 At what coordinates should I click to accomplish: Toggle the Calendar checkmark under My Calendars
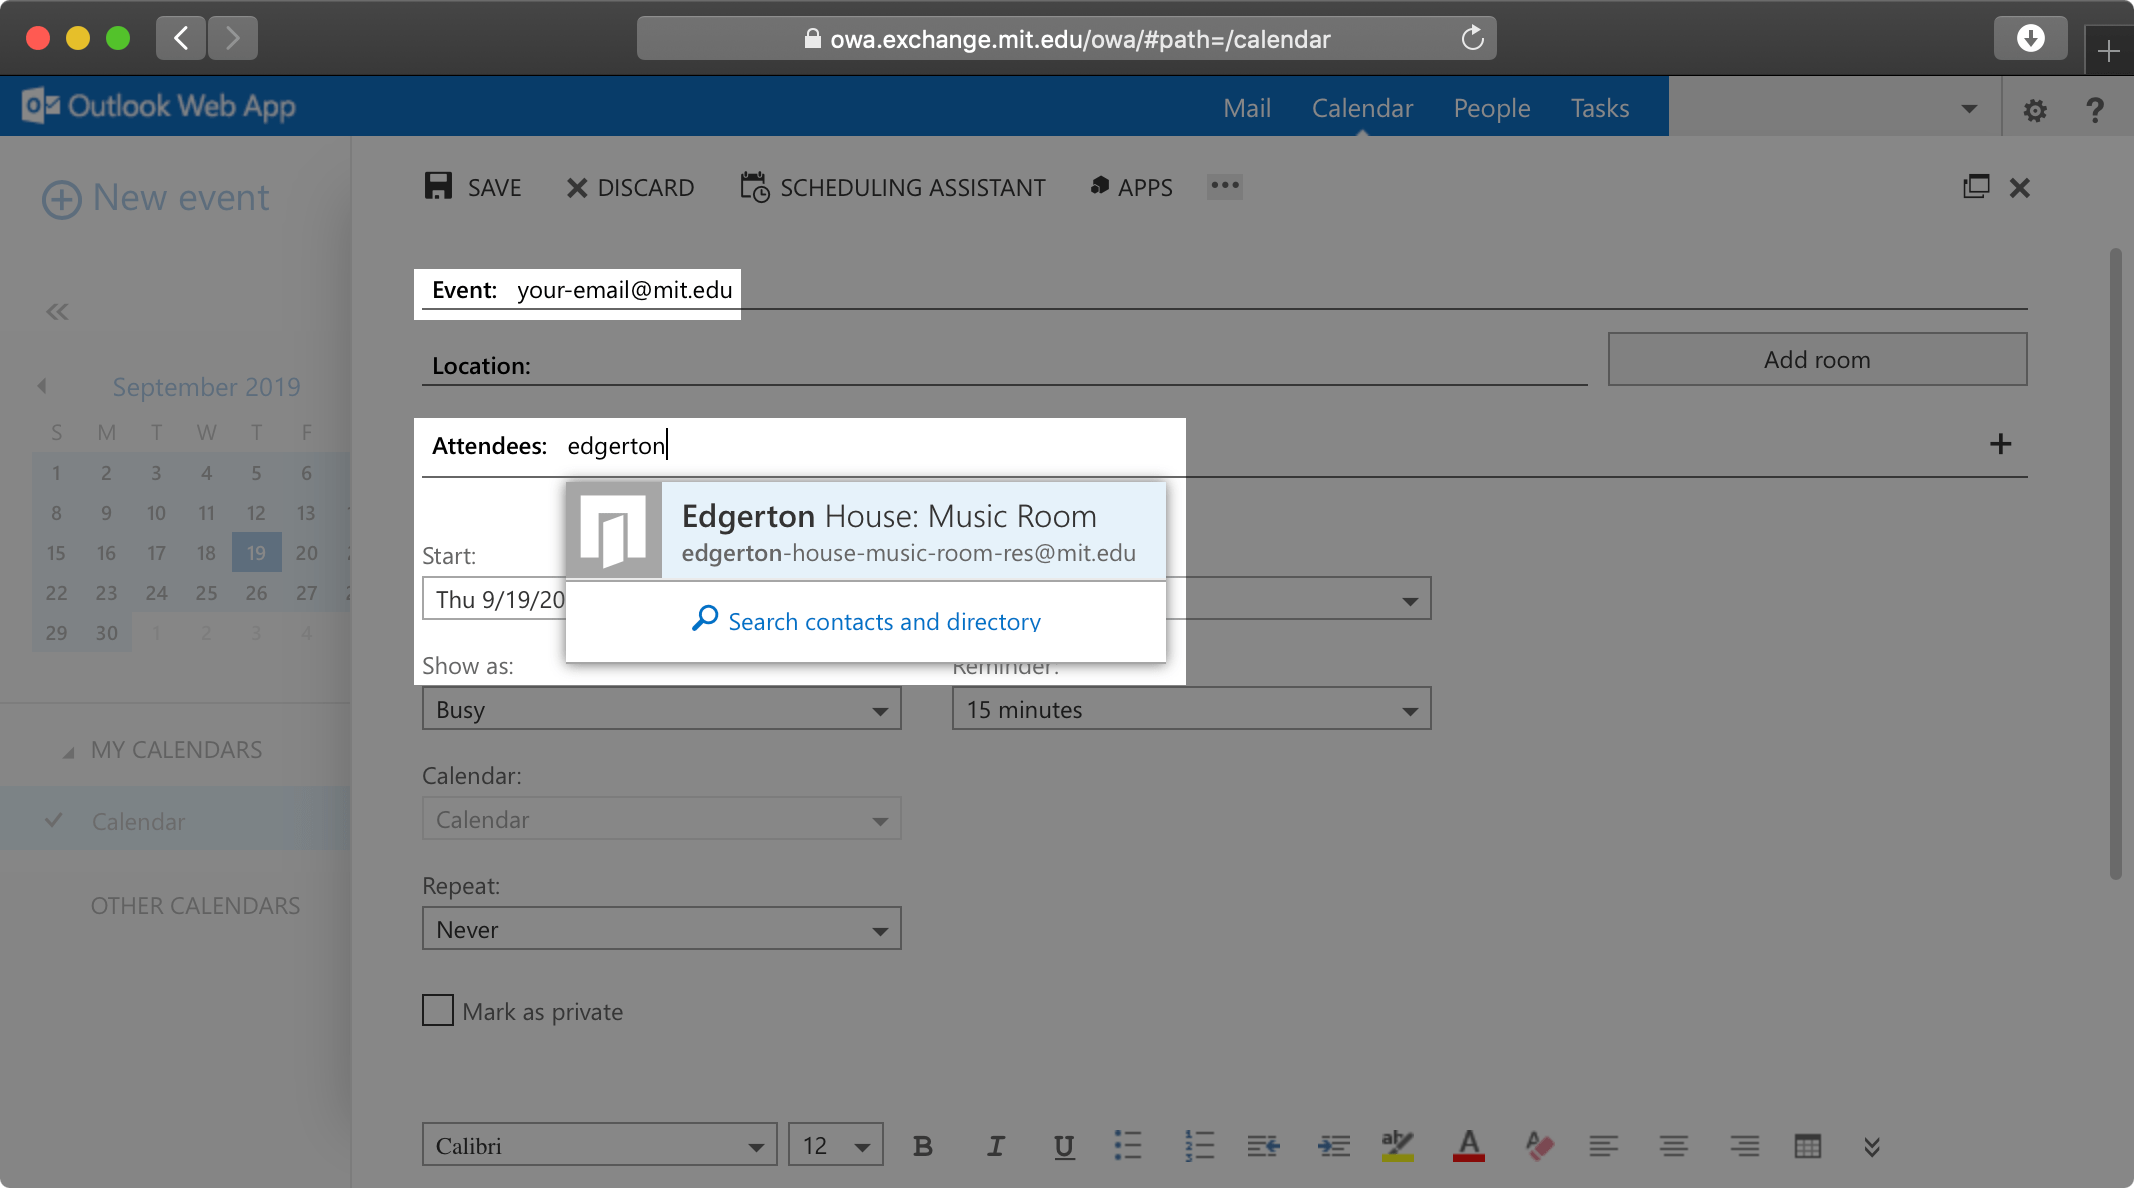point(54,821)
